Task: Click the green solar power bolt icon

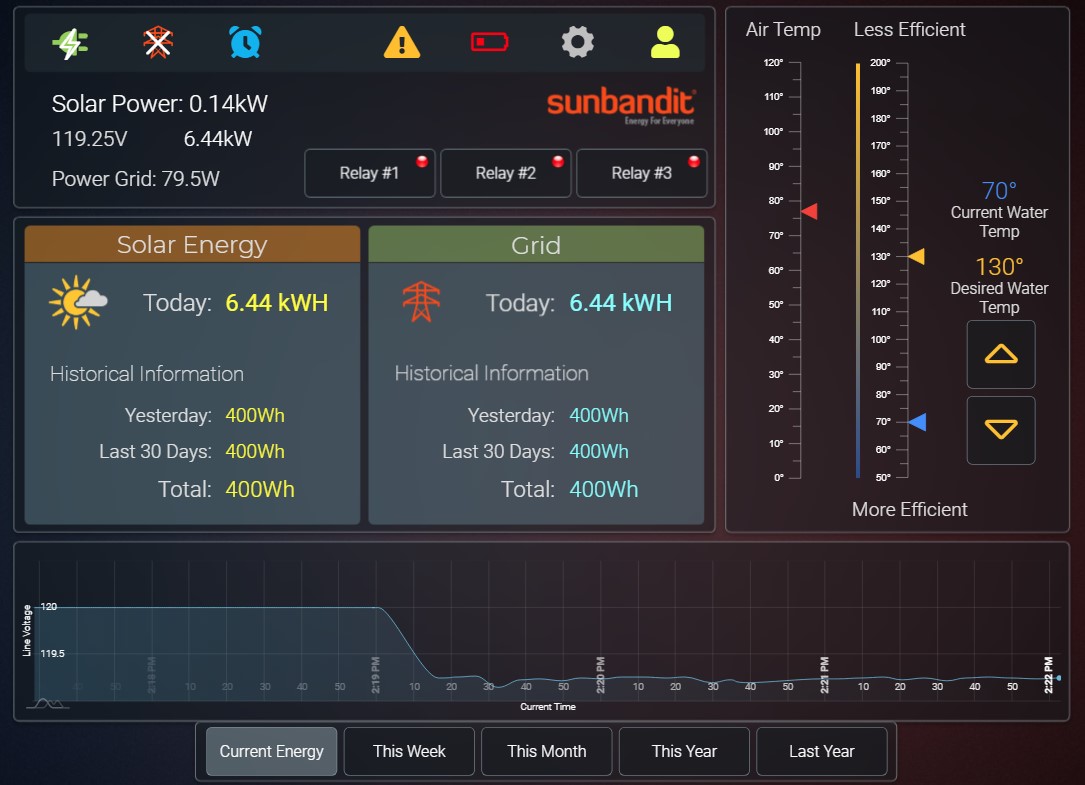Action: tap(70, 44)
